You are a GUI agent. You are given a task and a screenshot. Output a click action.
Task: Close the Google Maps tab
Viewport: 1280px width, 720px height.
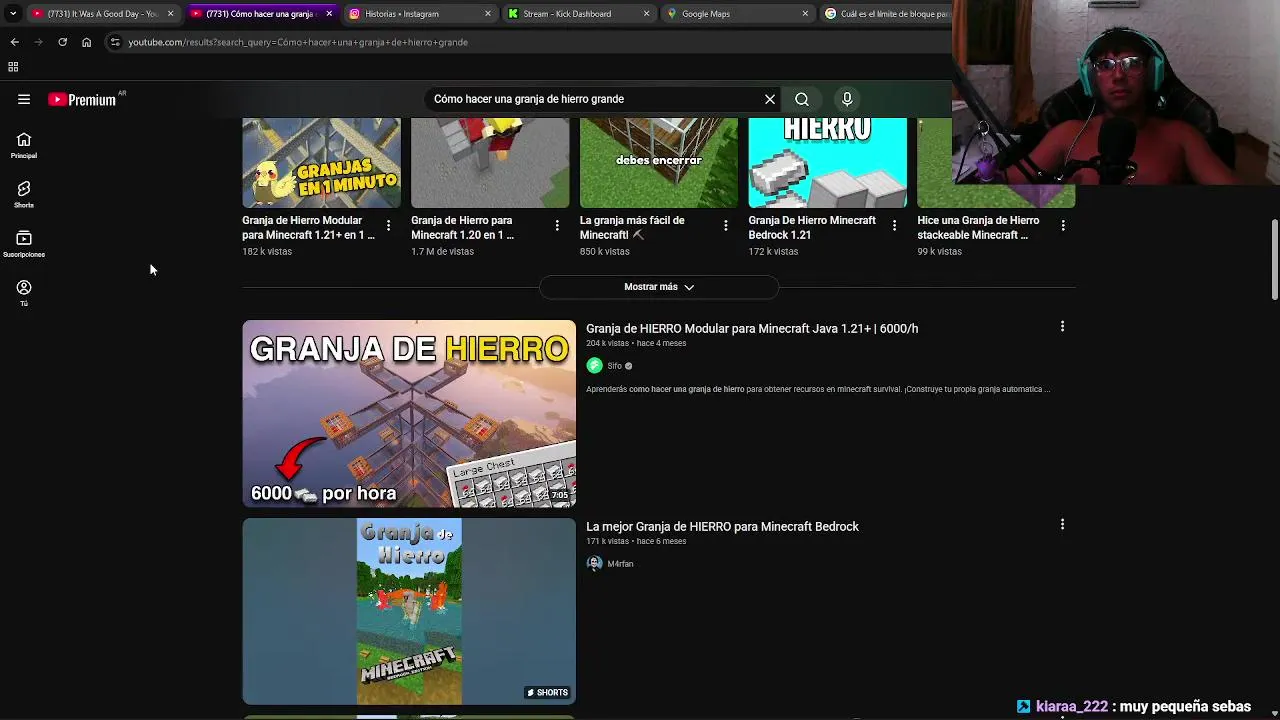click(x=805, y=14)
